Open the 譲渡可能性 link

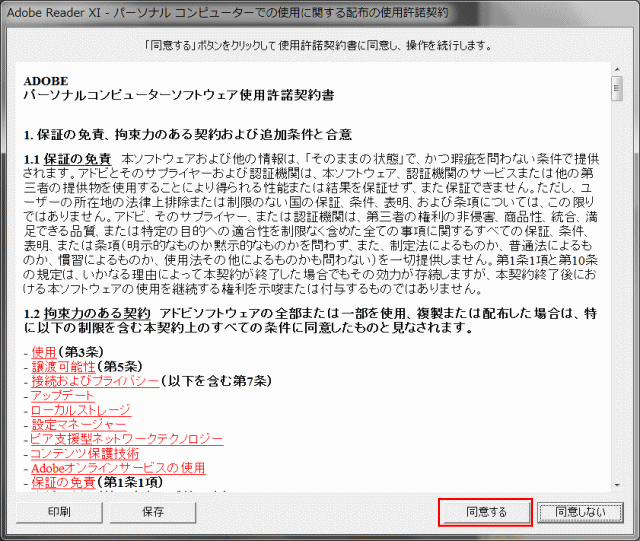click(x=63, y=366)
